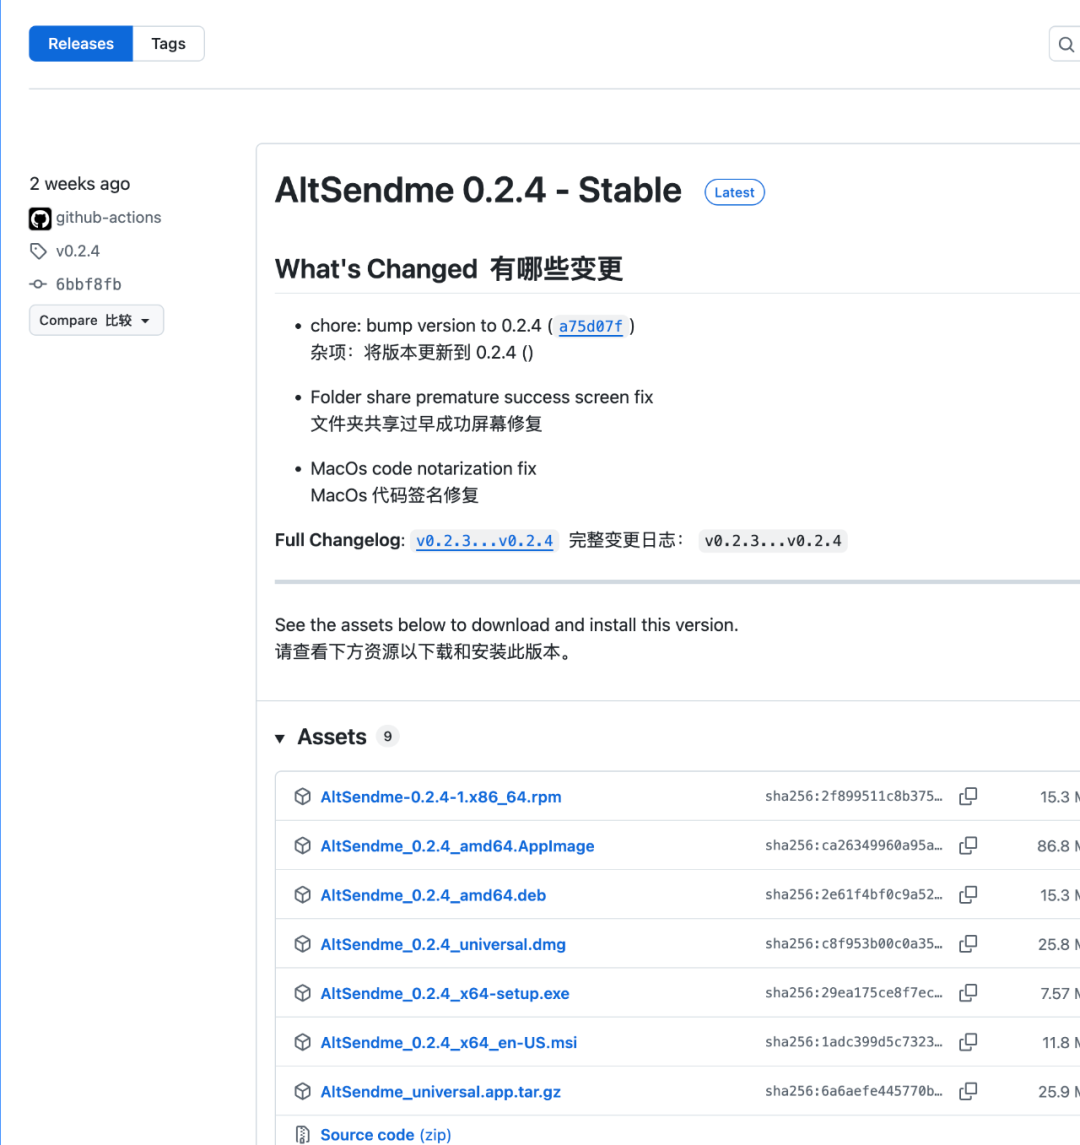Open commit 6bbf8fb in sidebar
The height and width of the screenshot is (1145, 1080).
[88, 284]
